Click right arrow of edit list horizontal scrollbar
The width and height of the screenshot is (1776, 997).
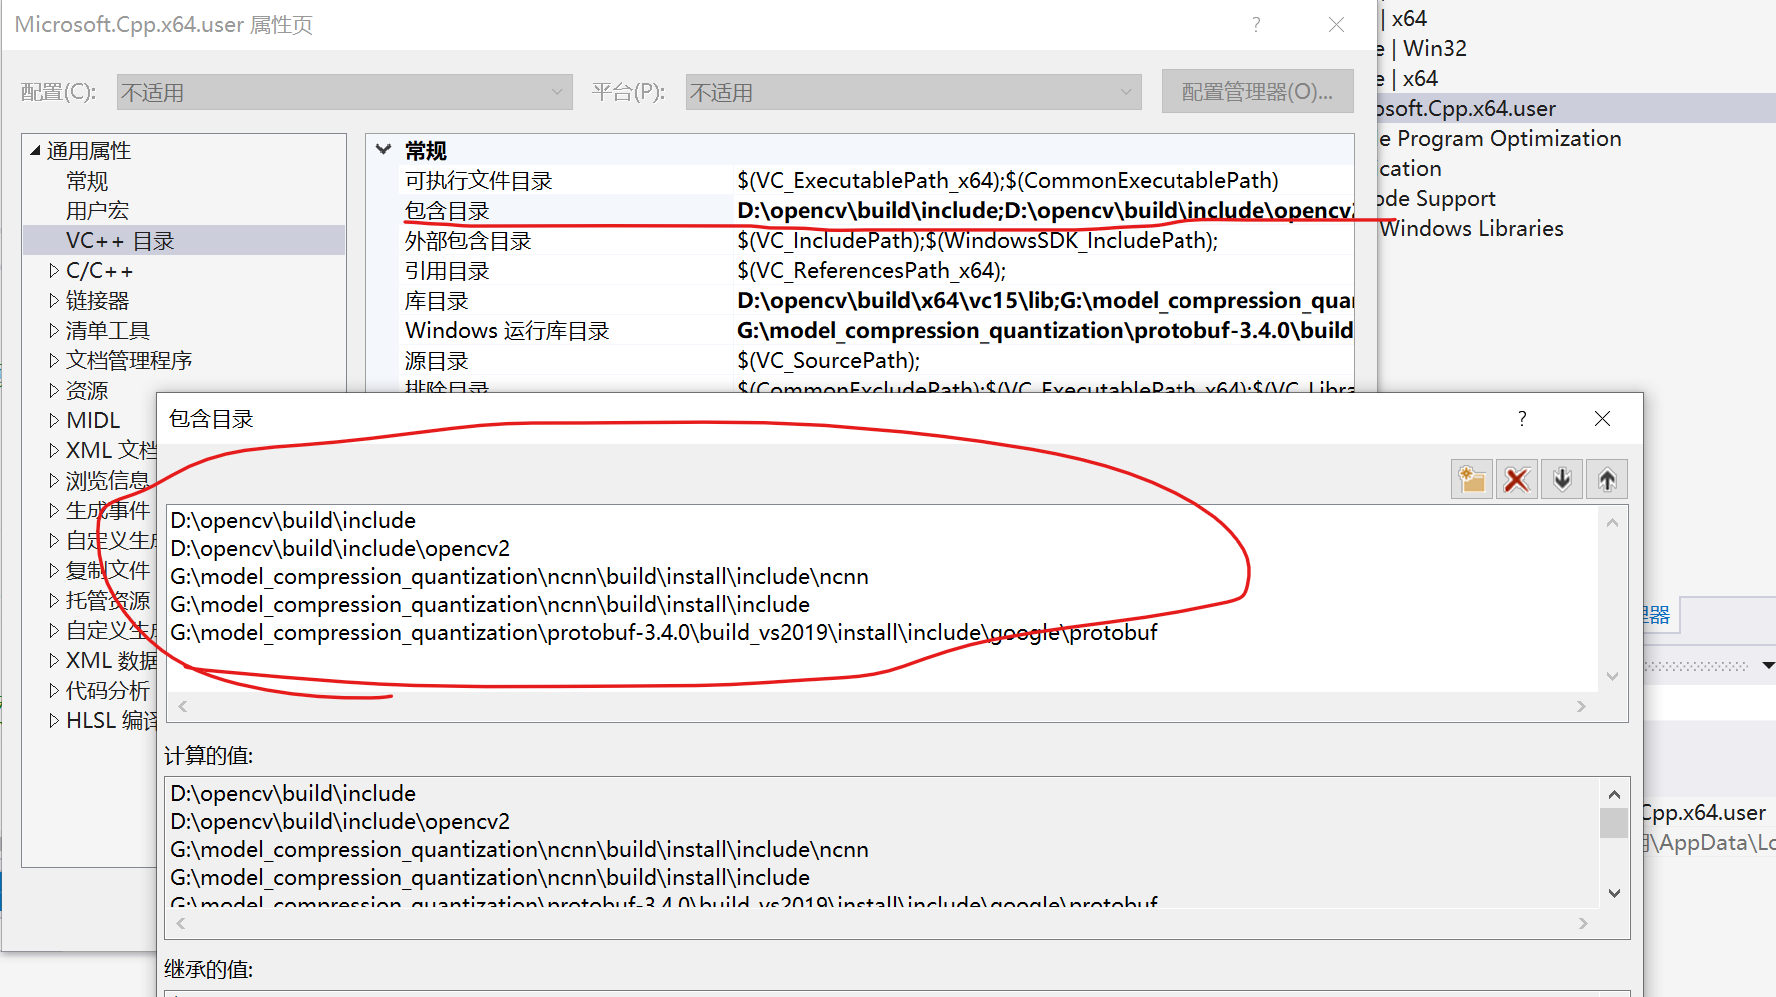tap(1581, 706)
